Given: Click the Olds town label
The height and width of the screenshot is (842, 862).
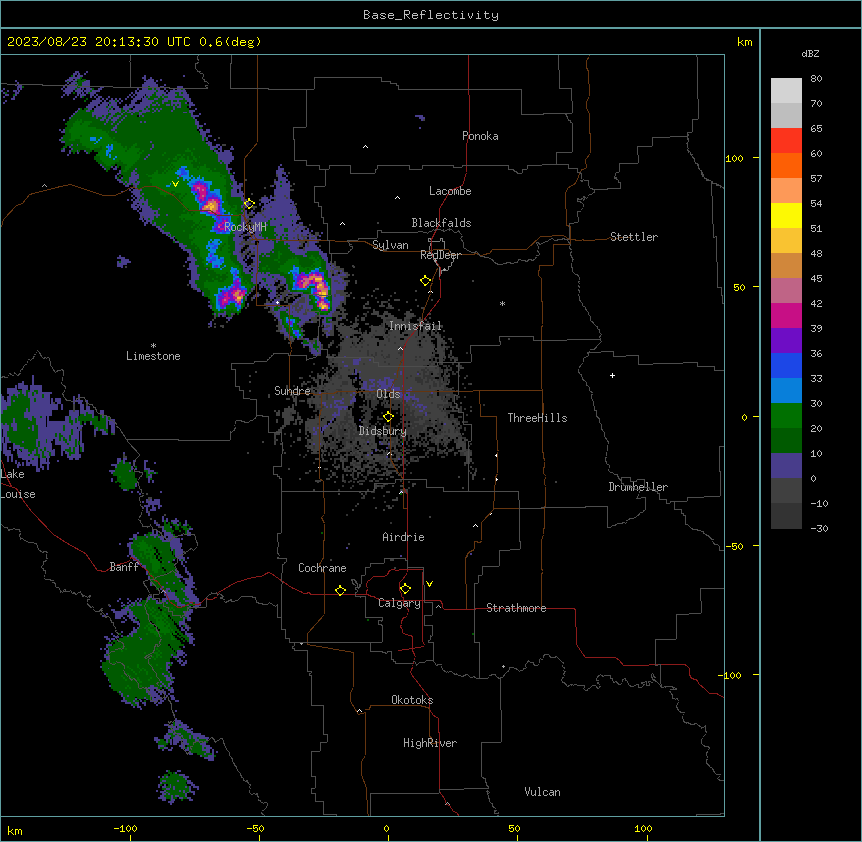Looking at the screenshot, I should click(388, 394).
